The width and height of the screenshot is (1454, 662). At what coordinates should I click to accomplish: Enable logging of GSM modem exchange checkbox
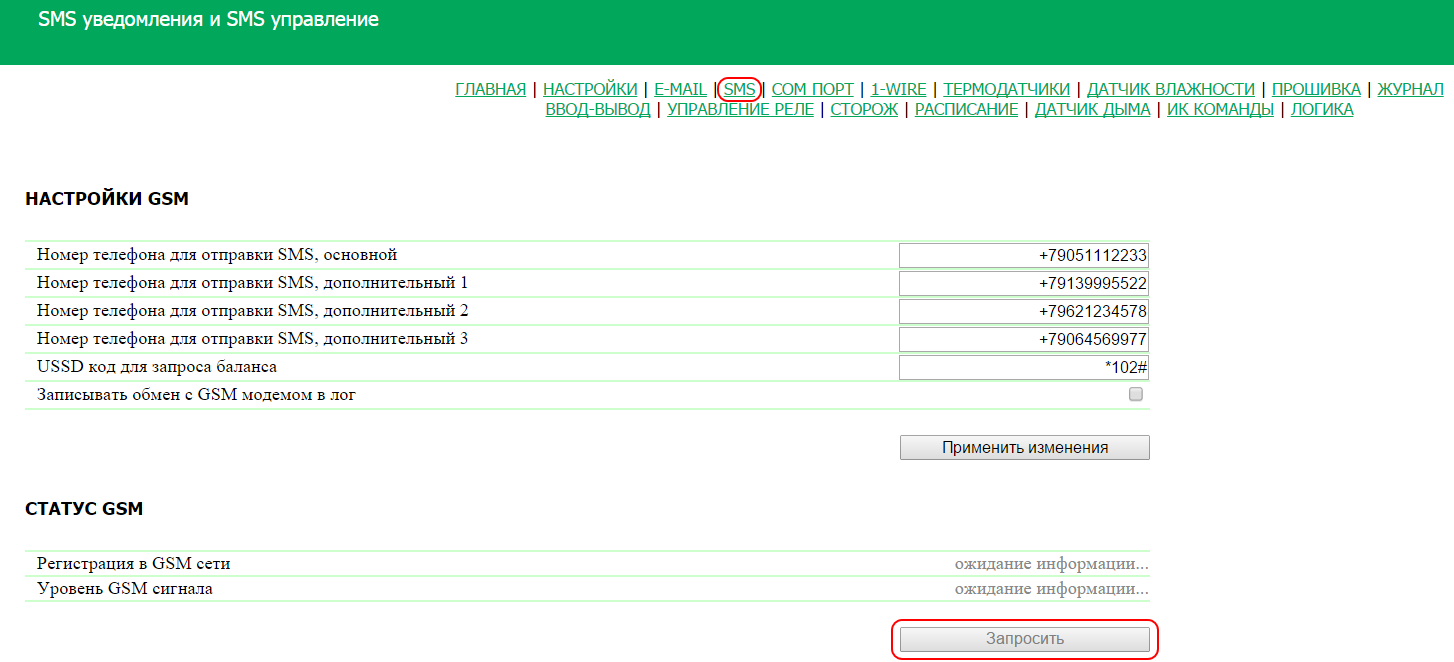pyautogui.click(x=1135, y=395)
